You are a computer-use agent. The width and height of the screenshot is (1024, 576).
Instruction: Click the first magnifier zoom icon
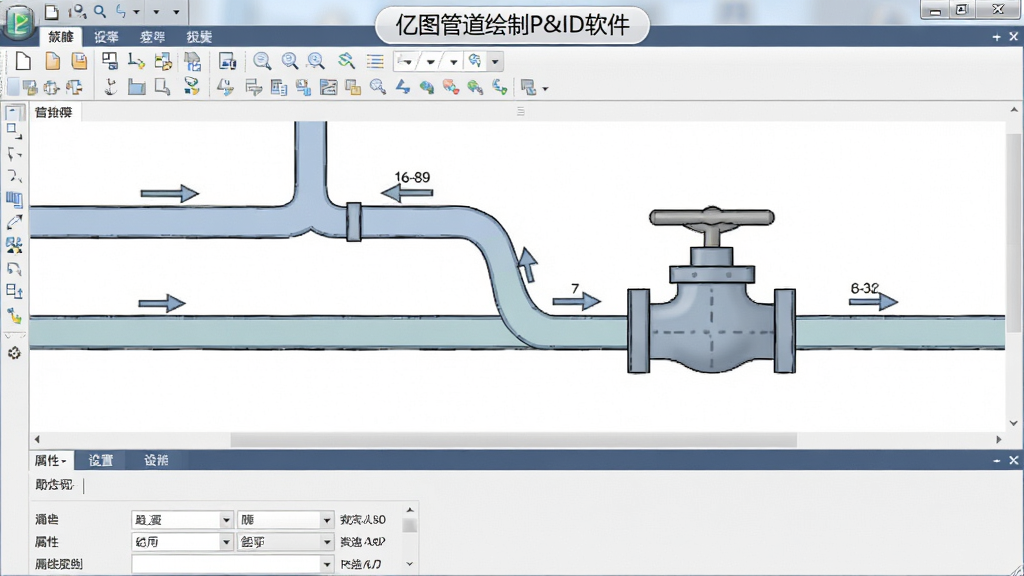click(x=262, y=61)
